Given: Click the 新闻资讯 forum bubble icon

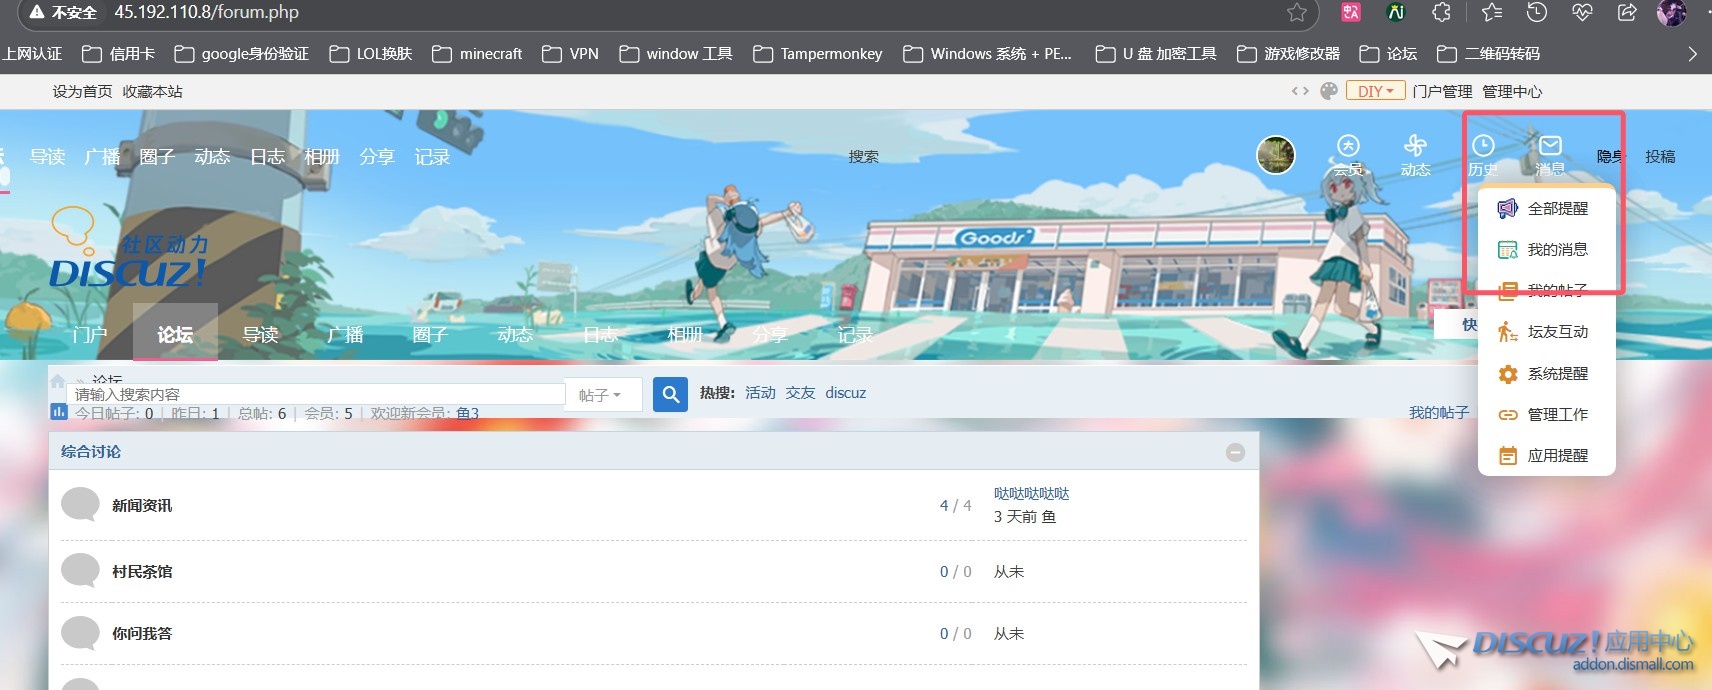Looking at the screenshot, I should click(80, 504).
